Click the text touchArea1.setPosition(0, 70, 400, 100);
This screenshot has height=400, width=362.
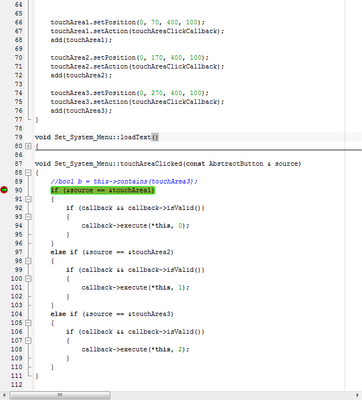tap(128, 22)
